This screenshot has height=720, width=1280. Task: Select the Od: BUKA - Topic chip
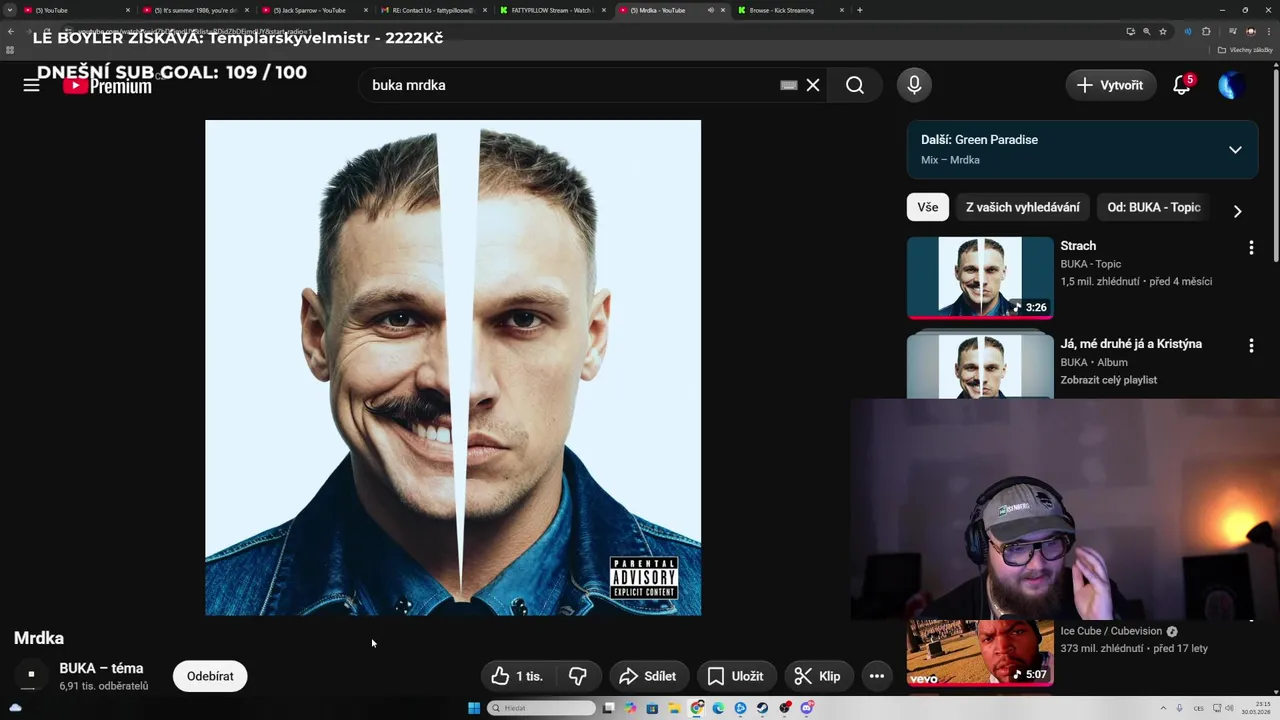coord(1153,207)
